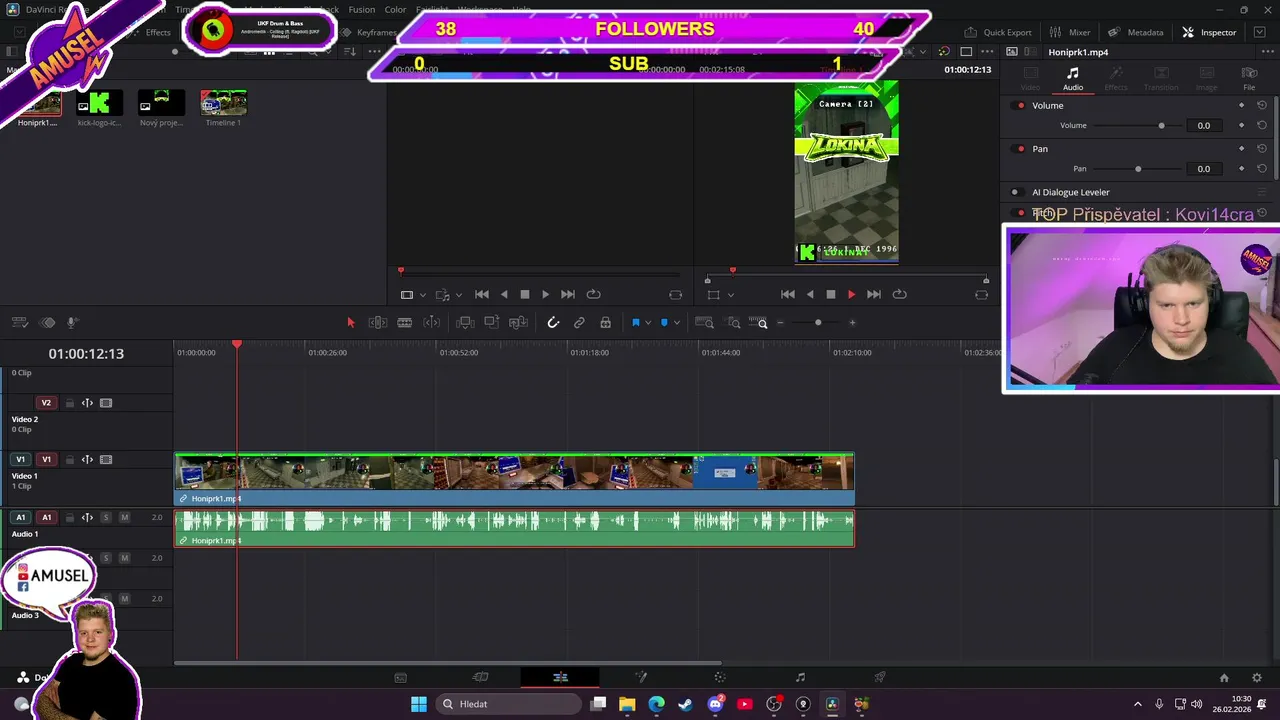Click the V2 destination control button
Image resolution: width=1280 pixels, height=720 pixels.
point(46,403)
